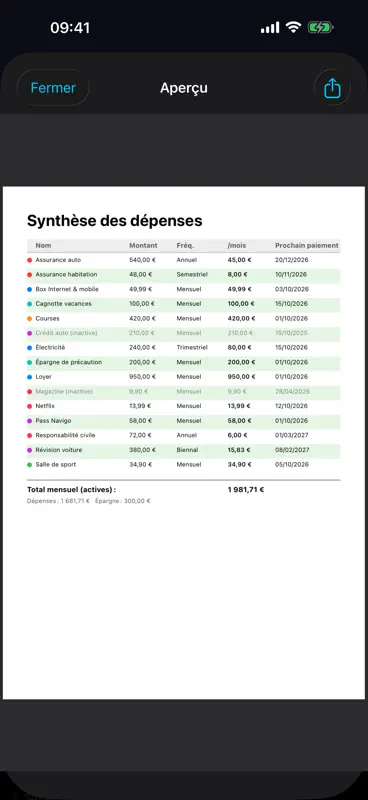Image resolution: width=368 pixels, height=800 pixels.
Task: Click the monthly value '6,00 €'
Action: [x=237, y=435]
